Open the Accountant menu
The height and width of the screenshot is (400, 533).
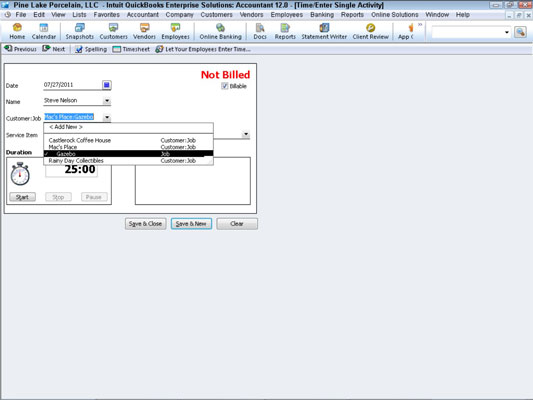[142, 15]
